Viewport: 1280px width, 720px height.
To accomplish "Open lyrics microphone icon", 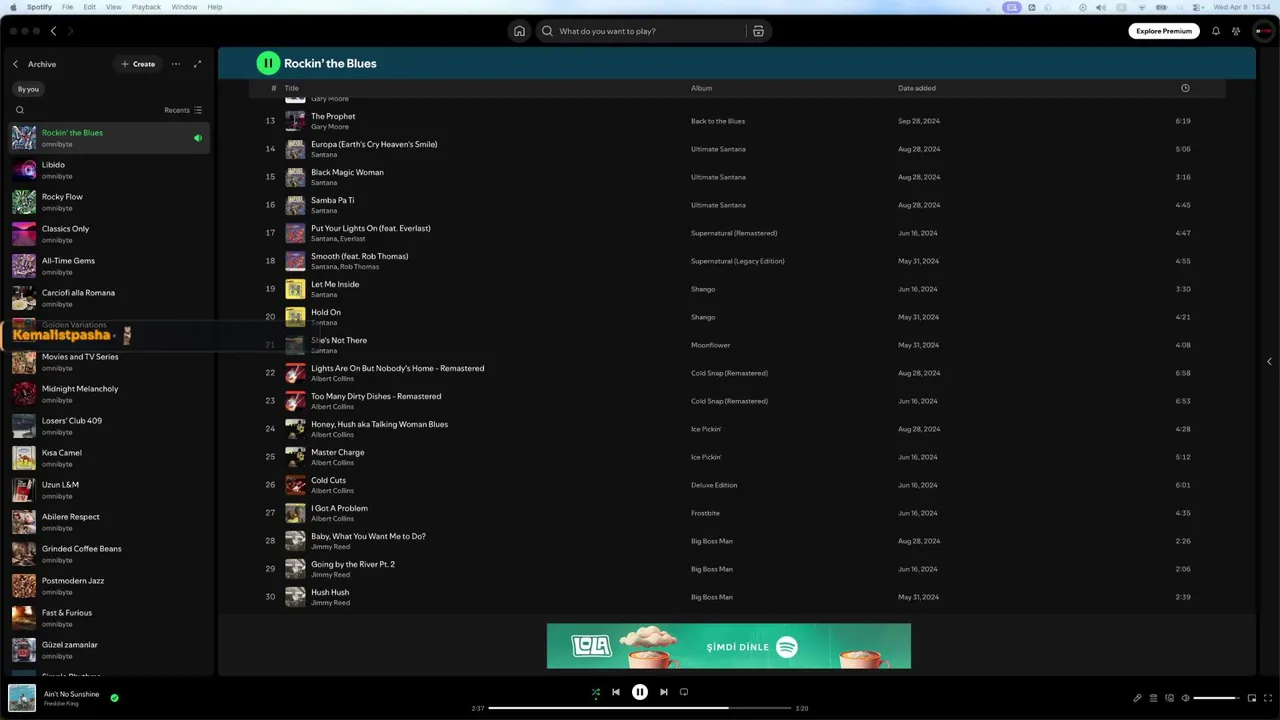I will pos(1137,698).
